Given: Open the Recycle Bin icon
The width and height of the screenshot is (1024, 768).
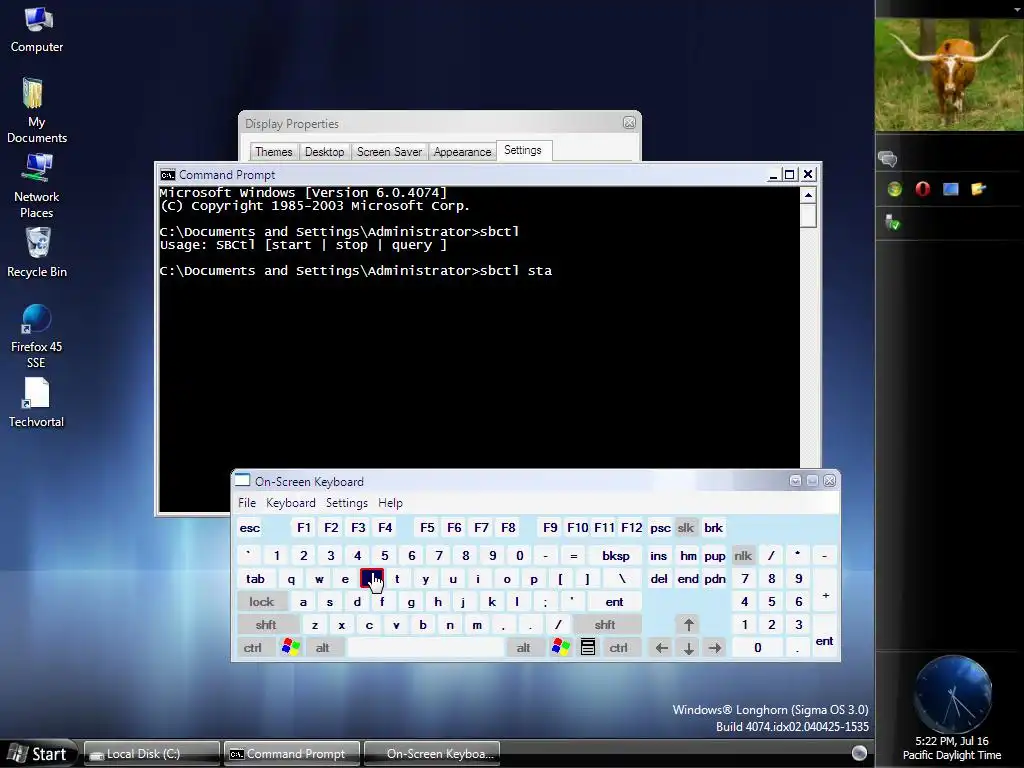Looking at the screenshot, I should pos(37,252).
